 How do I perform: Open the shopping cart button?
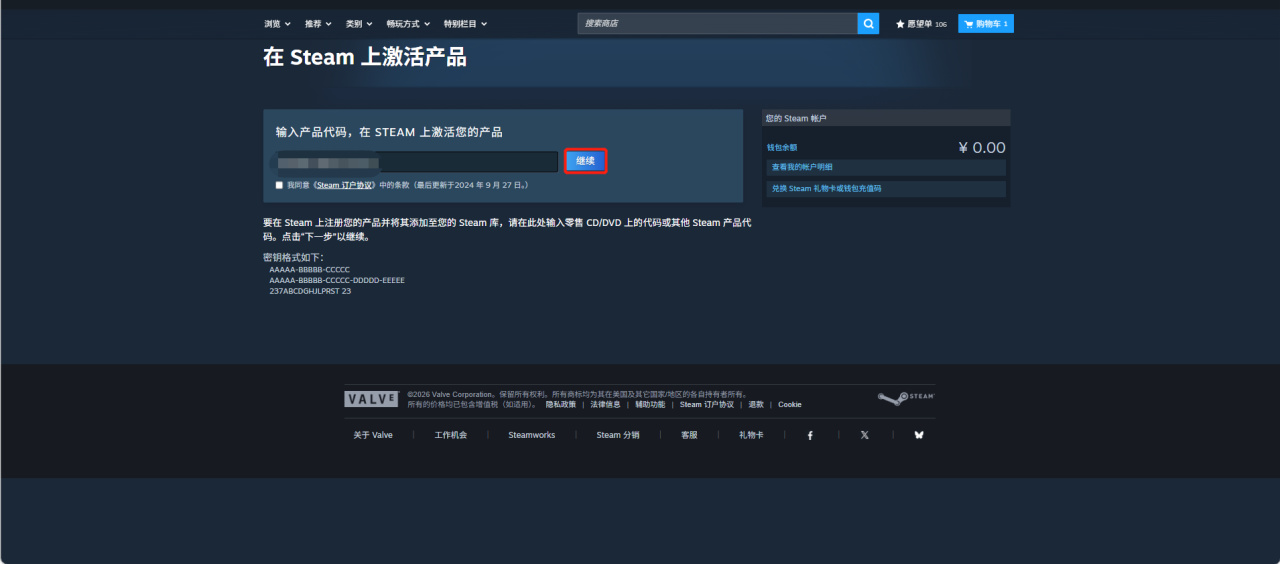coord(985,23)
